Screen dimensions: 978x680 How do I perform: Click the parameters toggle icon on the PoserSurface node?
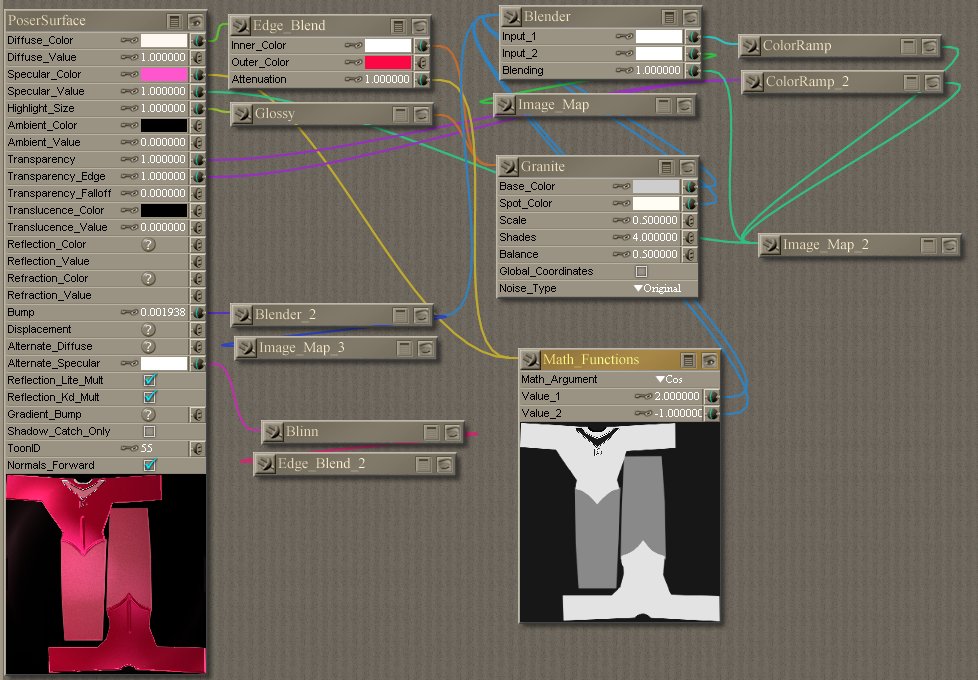[x=175, y=21]
